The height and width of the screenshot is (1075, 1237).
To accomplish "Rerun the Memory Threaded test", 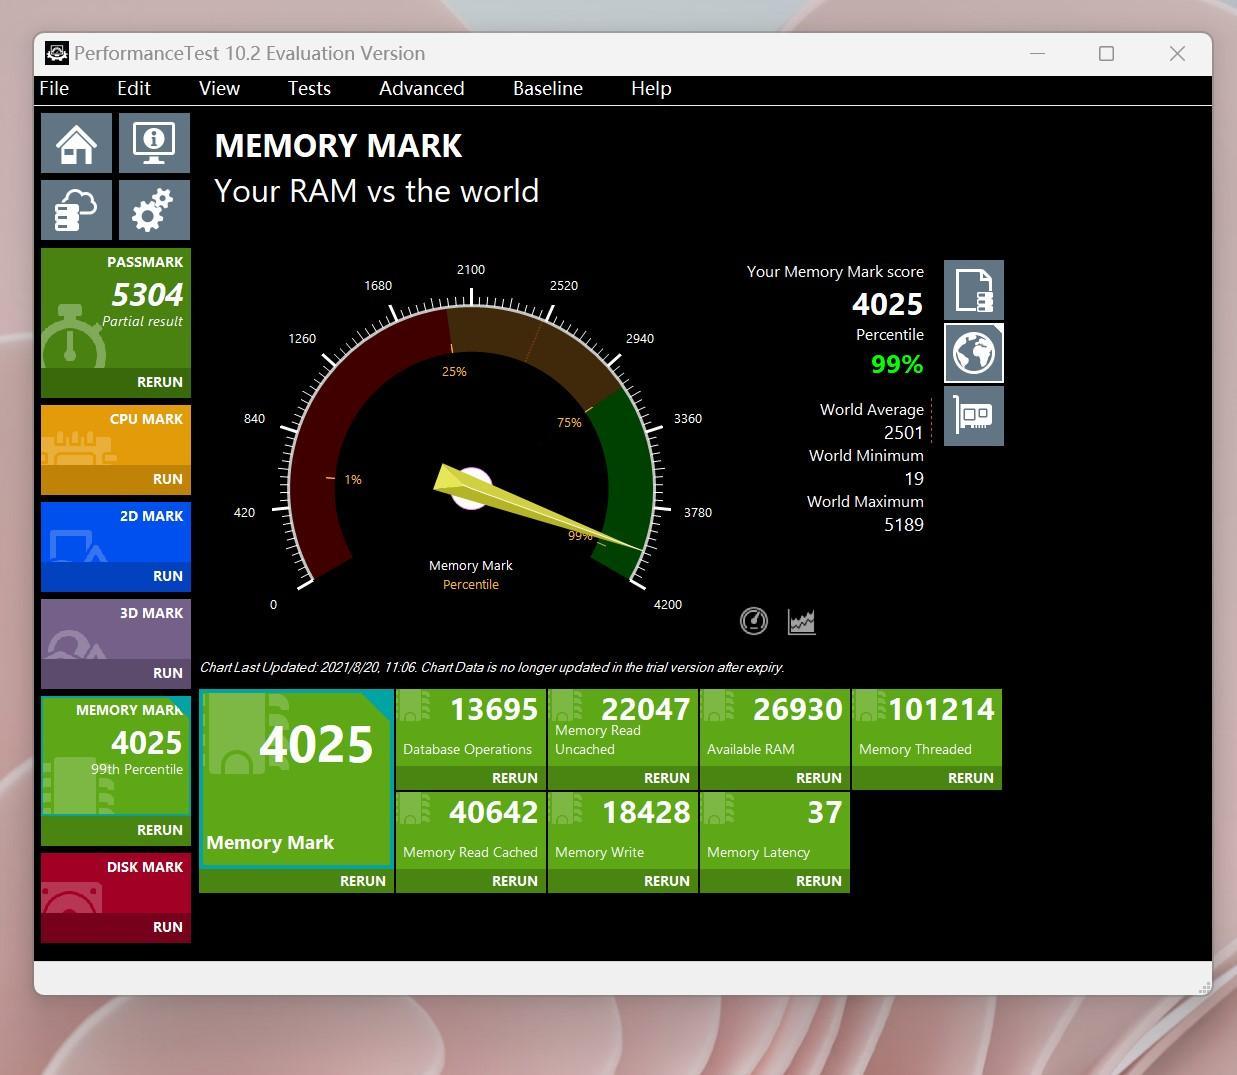I will tap(970, 778).
